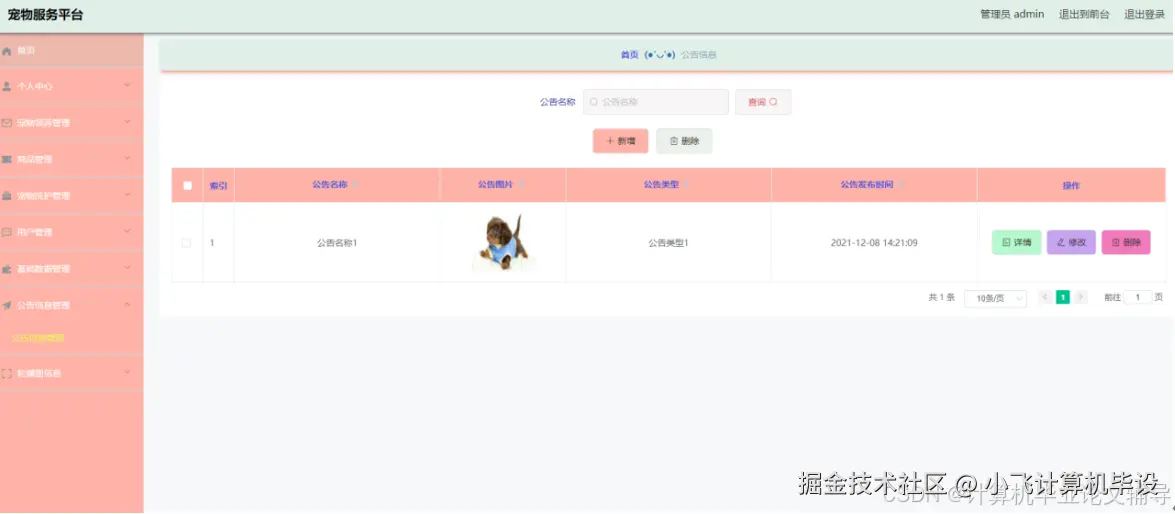Select the yellow 公告信息管理 submenu item
Screen dimensions: 1175x514
tap(38, 338)
